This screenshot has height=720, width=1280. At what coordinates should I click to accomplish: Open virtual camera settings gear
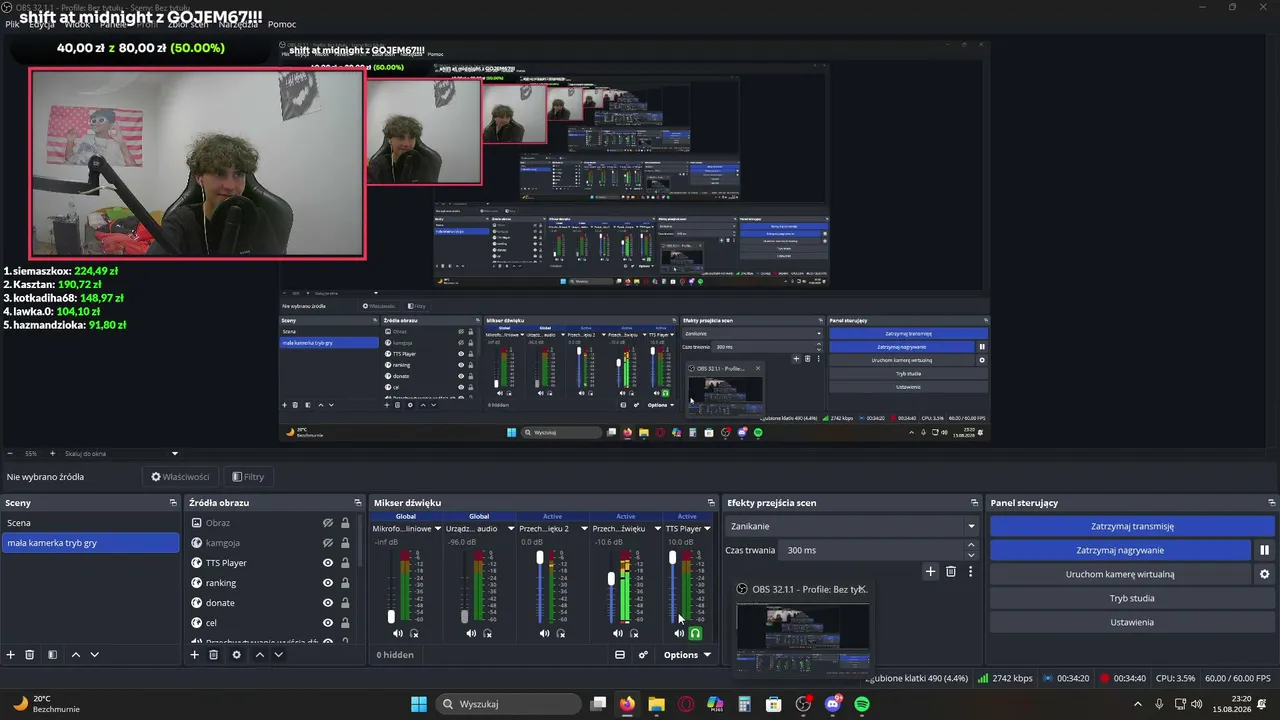[1264, 574]
